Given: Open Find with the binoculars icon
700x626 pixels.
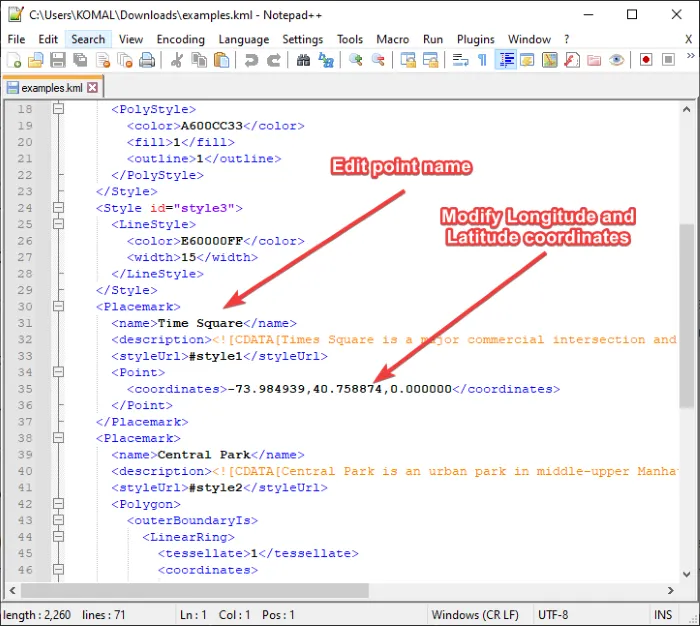Looking at the screenshot, I should pyautogui.click(x=304, y=60).
